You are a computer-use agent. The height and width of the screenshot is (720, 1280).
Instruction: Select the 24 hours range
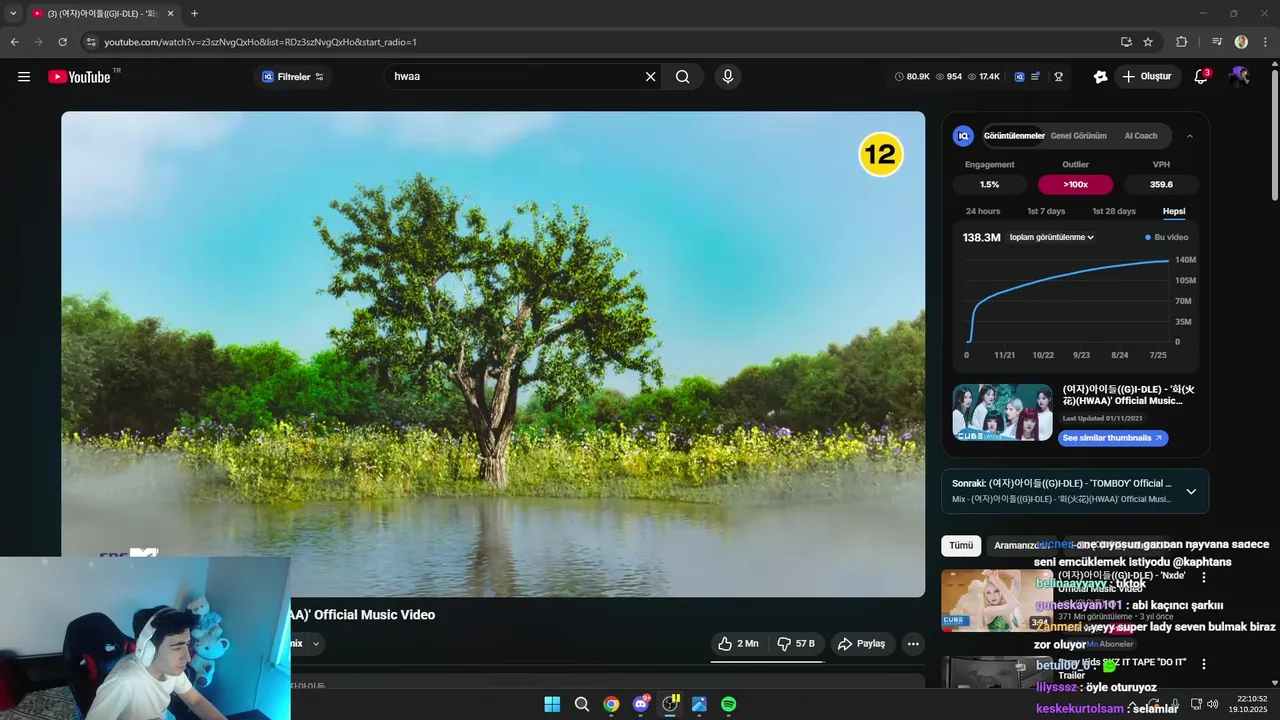point(983,212)
